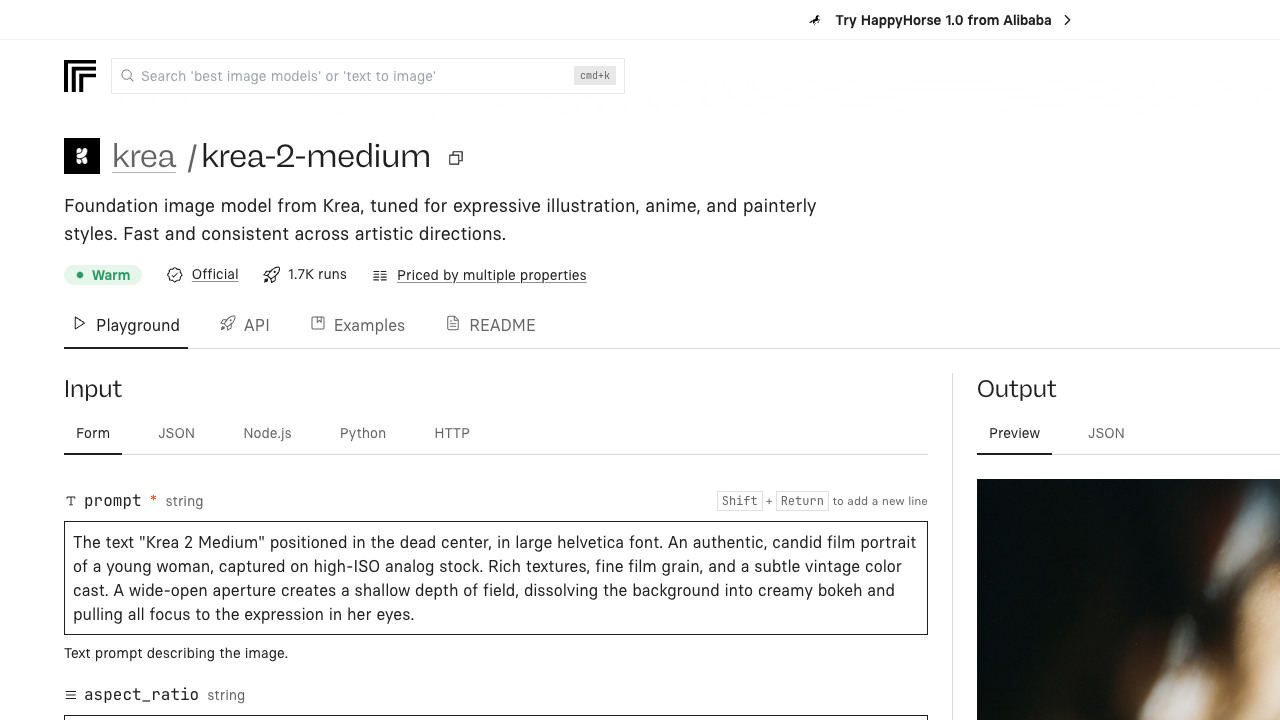Open the Try HappyHorse 1.0 banner link
This screenshot has height=720, width=1280.
[x=943, y=20]
